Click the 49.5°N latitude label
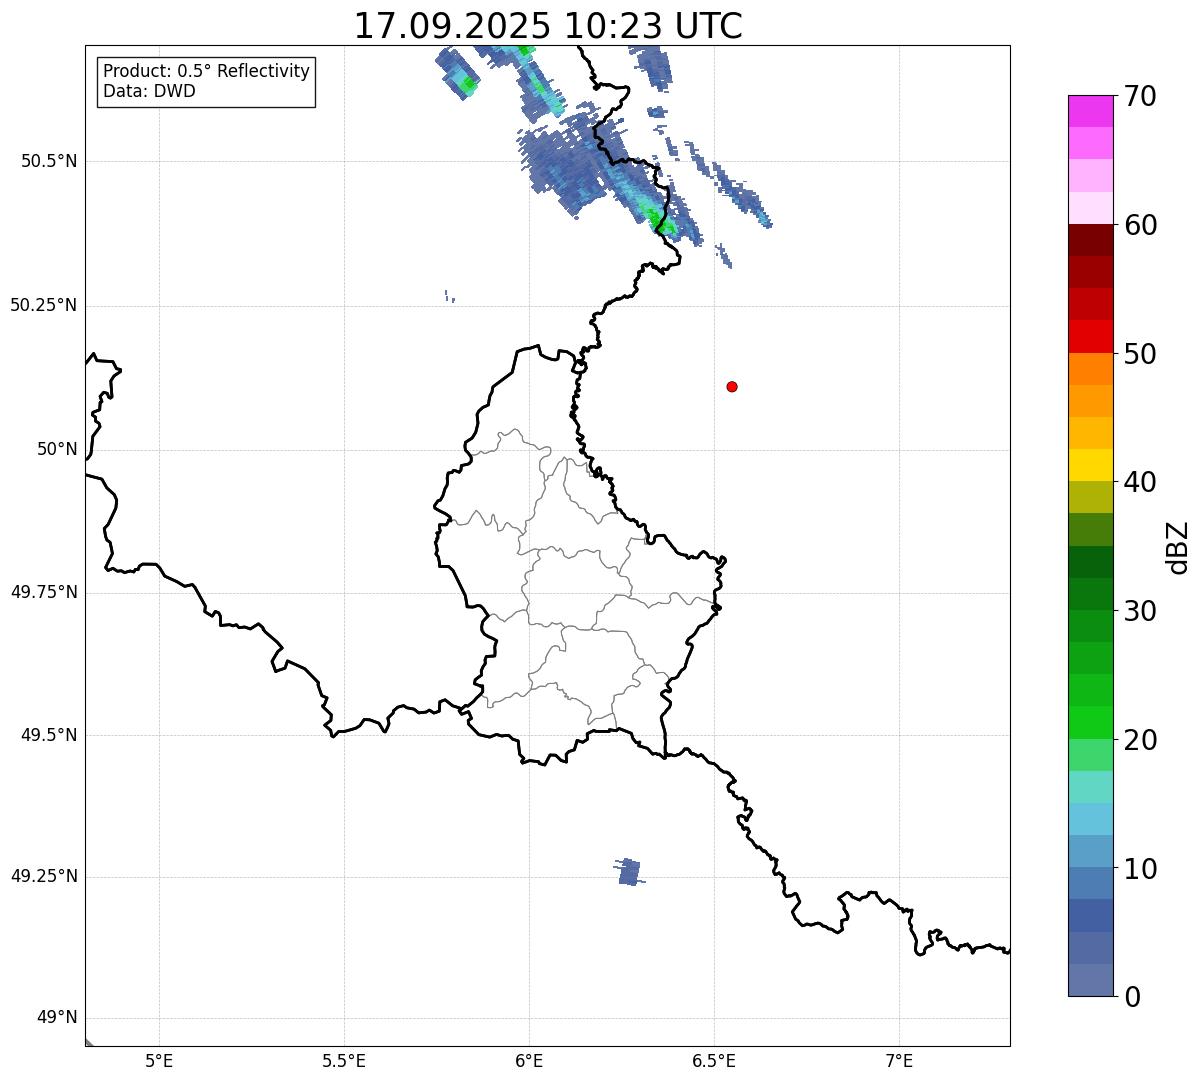This screenshot has width=1202, height=1081. [48, 735]
